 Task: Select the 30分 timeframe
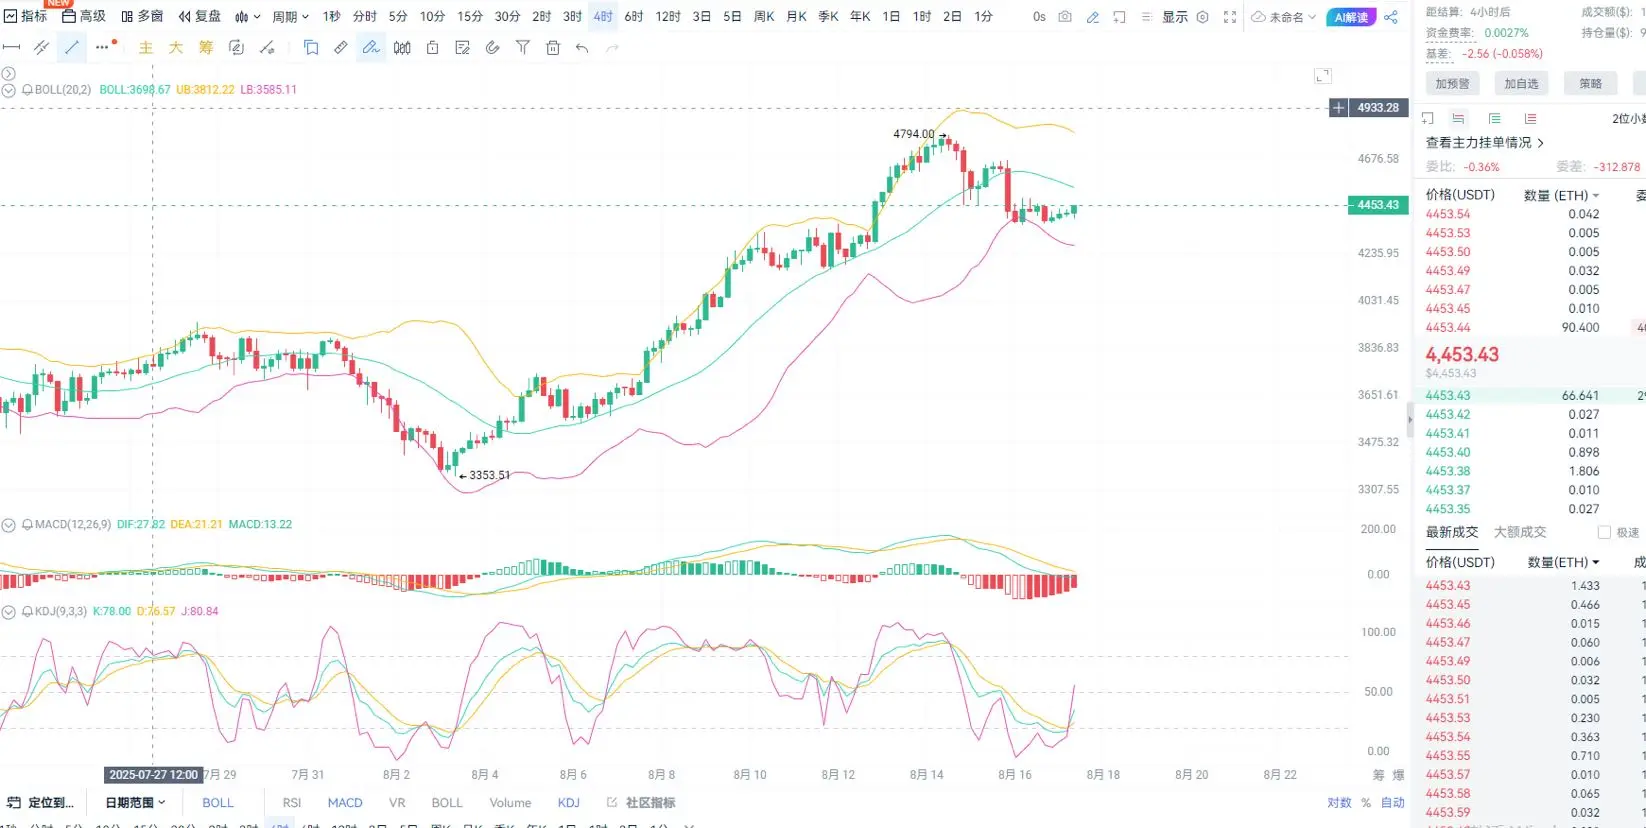pyautogui.click(x=507, y=17)
